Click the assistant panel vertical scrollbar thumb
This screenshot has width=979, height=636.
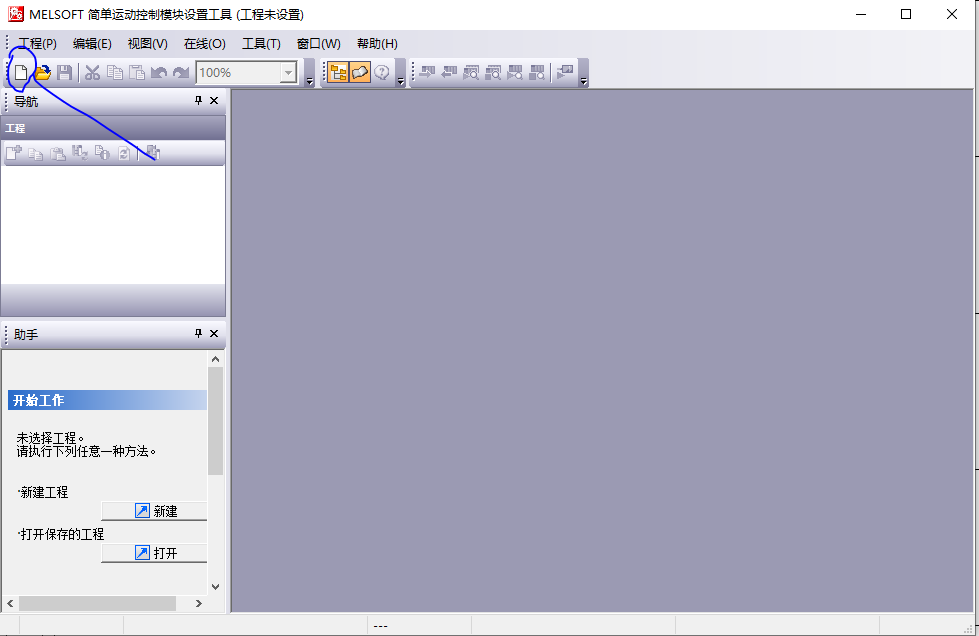[215, 420]
